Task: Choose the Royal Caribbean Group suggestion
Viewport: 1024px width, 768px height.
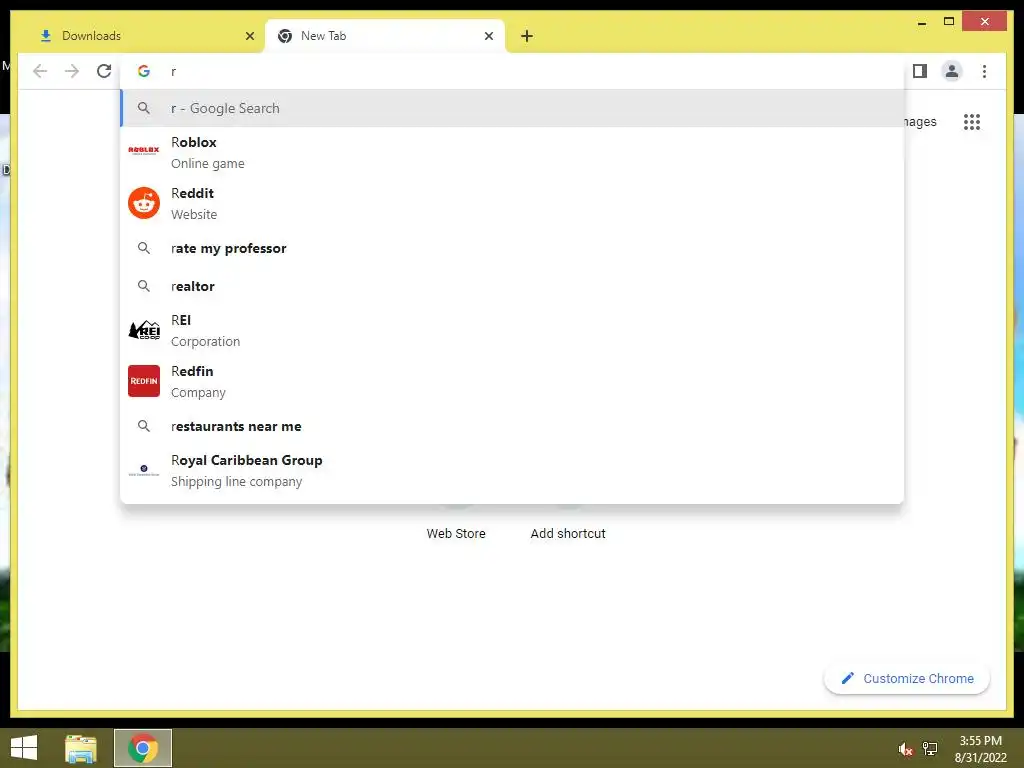Action: pos(512,470)
